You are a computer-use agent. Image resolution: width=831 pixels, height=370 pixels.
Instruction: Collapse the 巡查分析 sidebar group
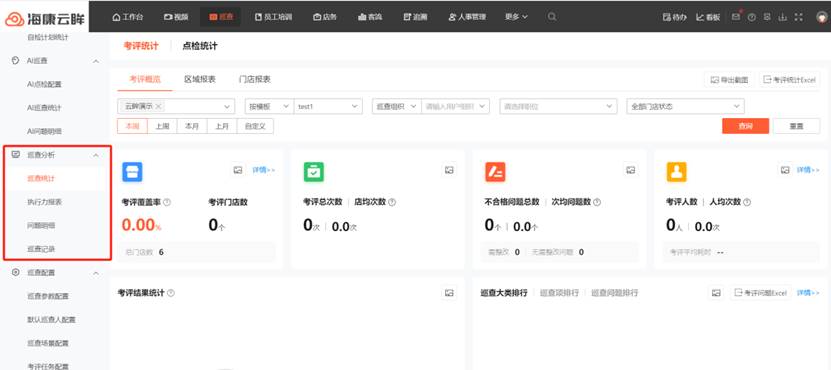(x=96, y=155)
